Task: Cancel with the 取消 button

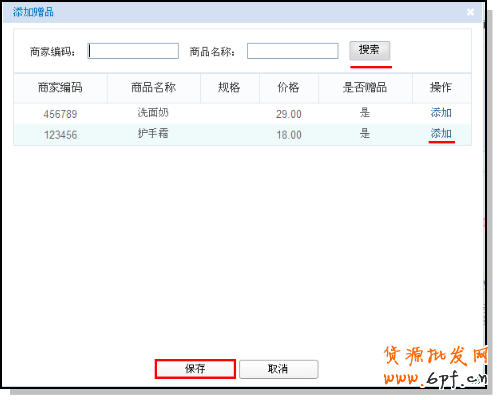Action: tap(278, 369)
